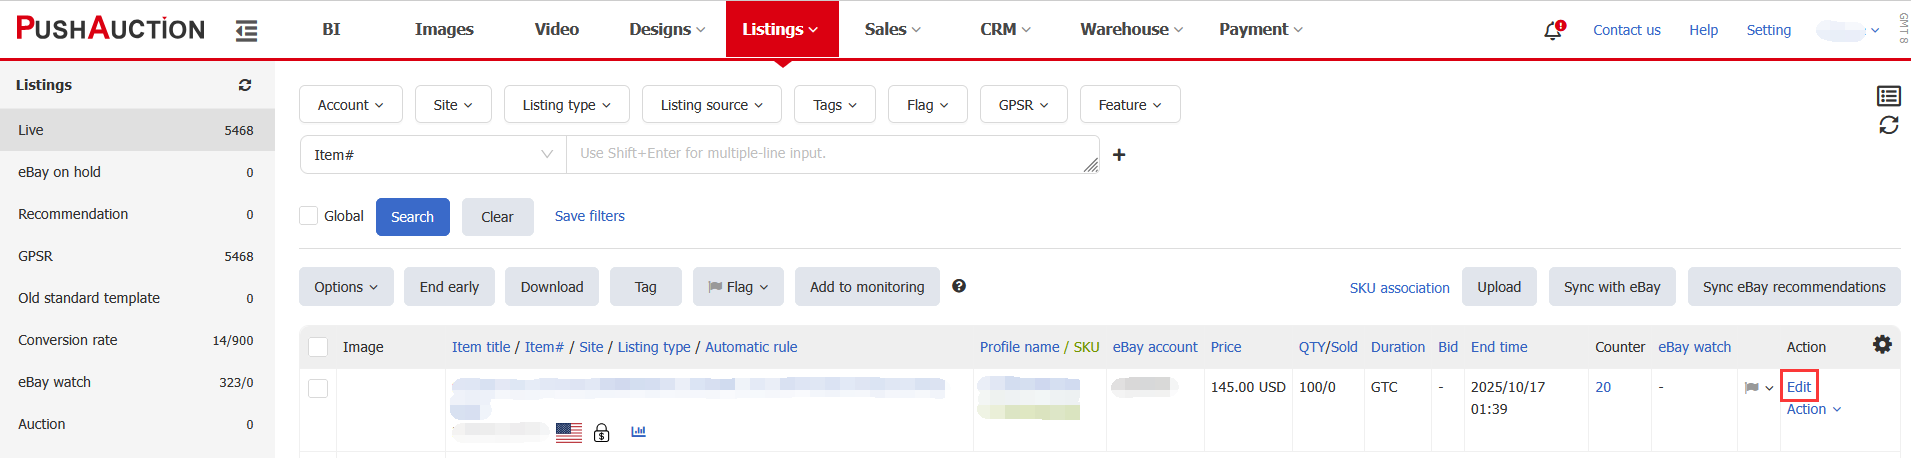The image size is (1911, 458).
Task: Click the lock icon on the listing
Action: [x=602, y=432]
